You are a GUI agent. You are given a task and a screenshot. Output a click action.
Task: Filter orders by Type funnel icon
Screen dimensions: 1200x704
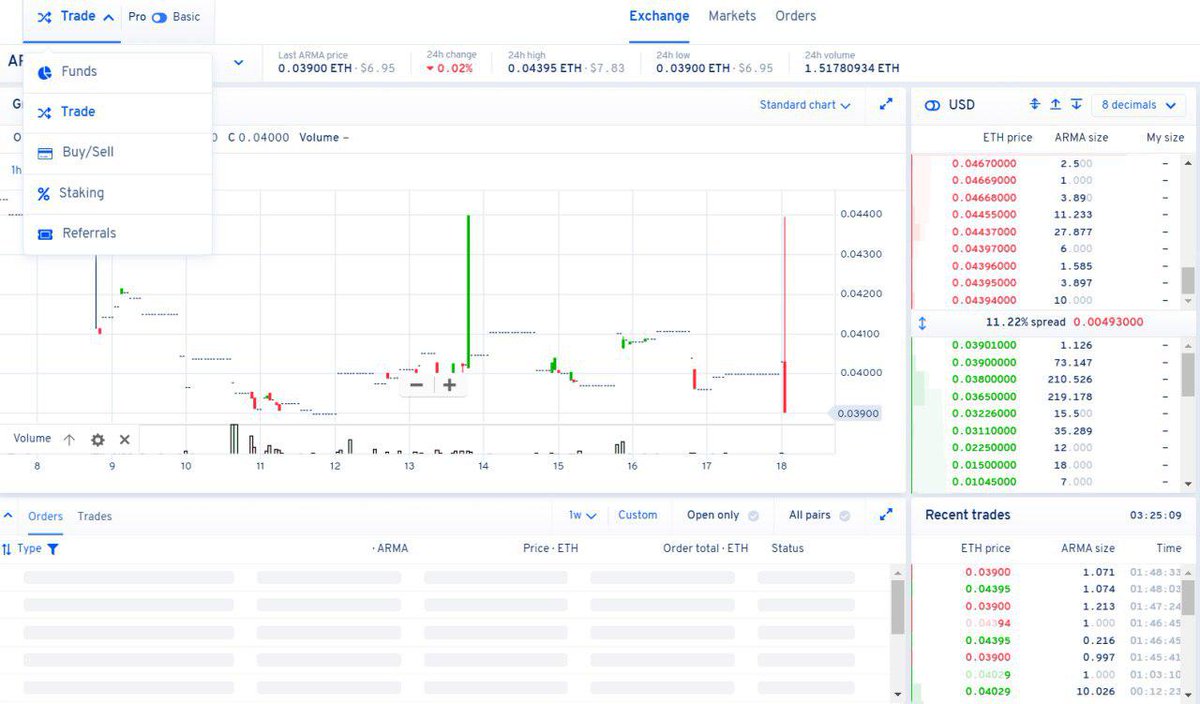point(53,548)
